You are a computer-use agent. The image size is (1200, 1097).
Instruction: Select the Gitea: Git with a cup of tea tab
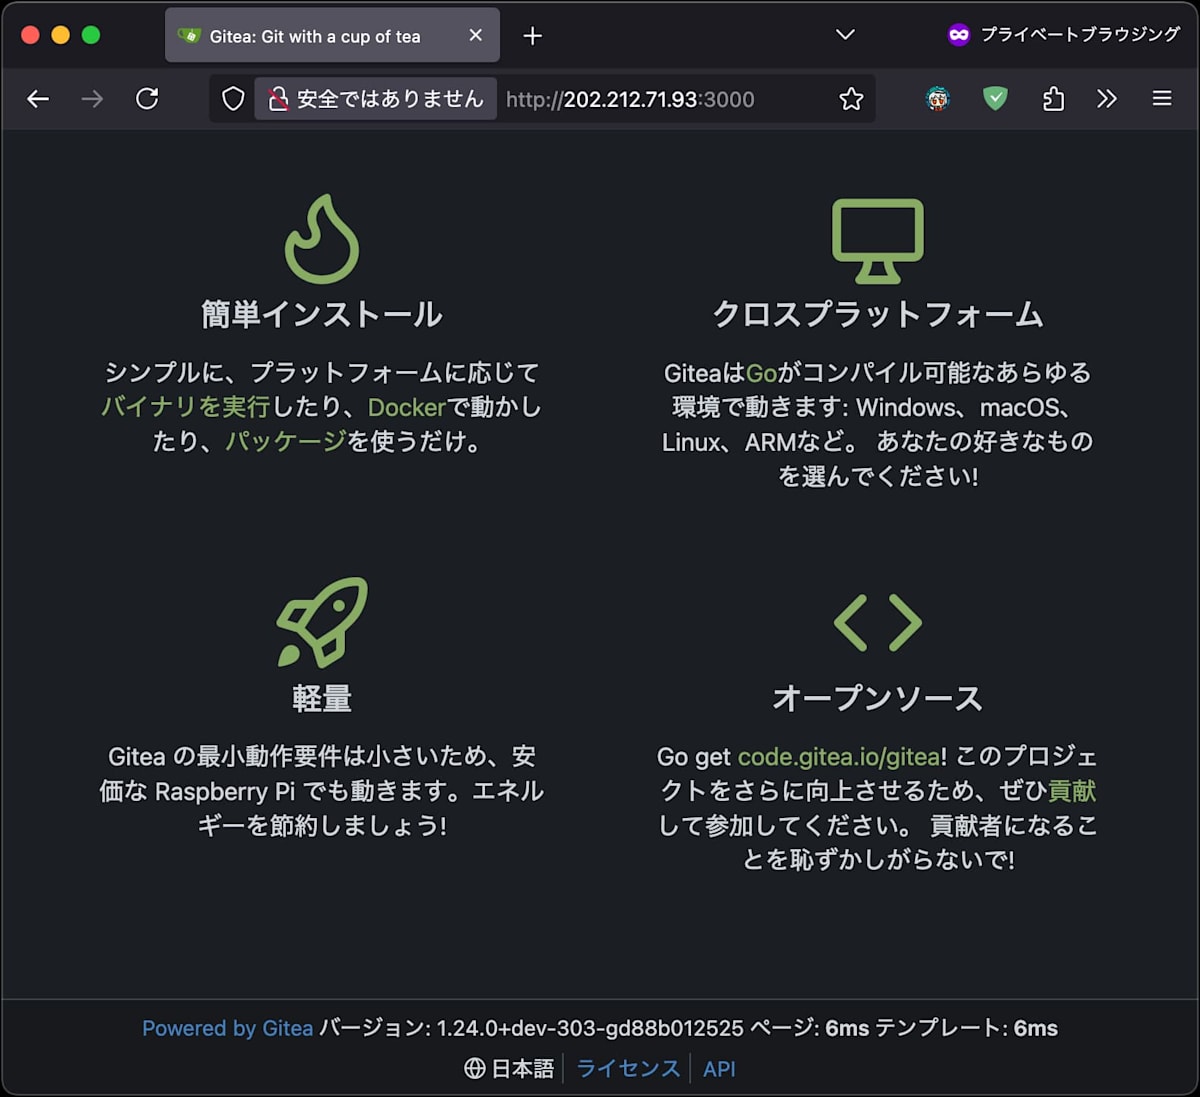332,36
